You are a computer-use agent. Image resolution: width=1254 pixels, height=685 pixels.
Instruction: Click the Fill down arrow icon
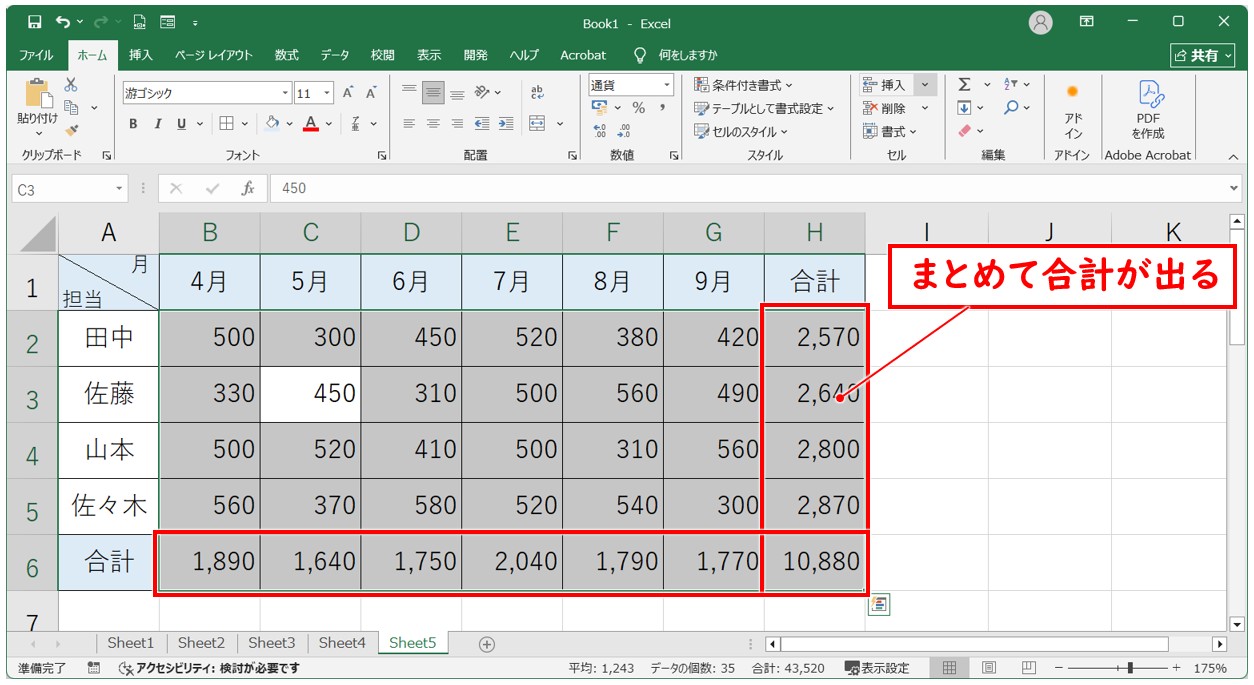(964, 108)
